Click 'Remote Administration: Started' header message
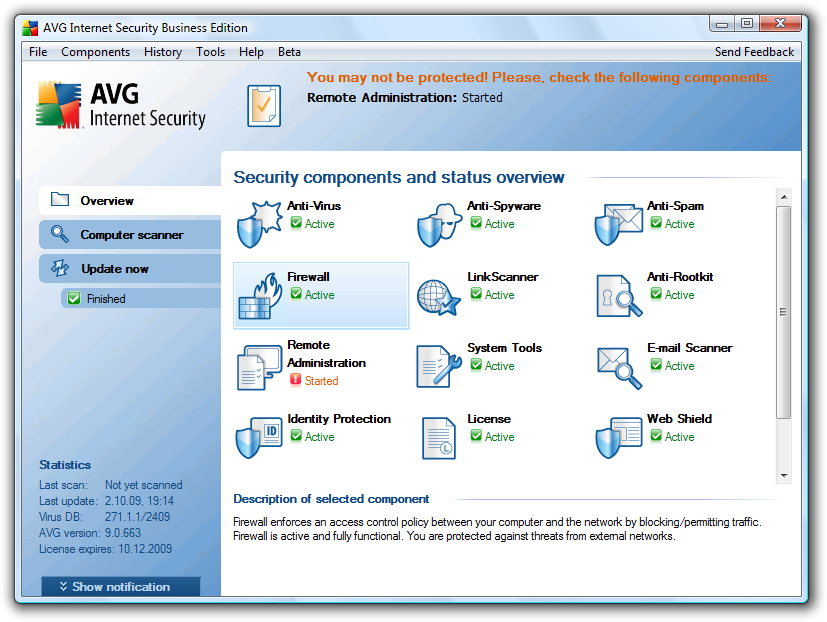 pos(405,98)
